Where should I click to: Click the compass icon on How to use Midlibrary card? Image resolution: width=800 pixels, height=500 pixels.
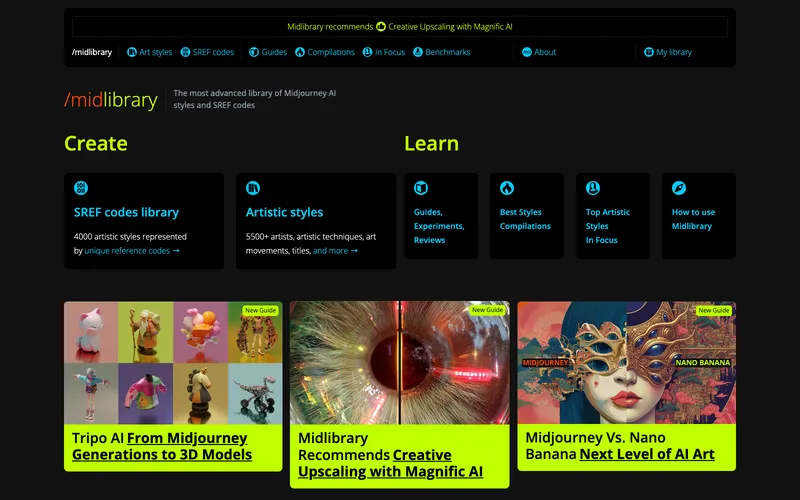[x=679, y=188]
